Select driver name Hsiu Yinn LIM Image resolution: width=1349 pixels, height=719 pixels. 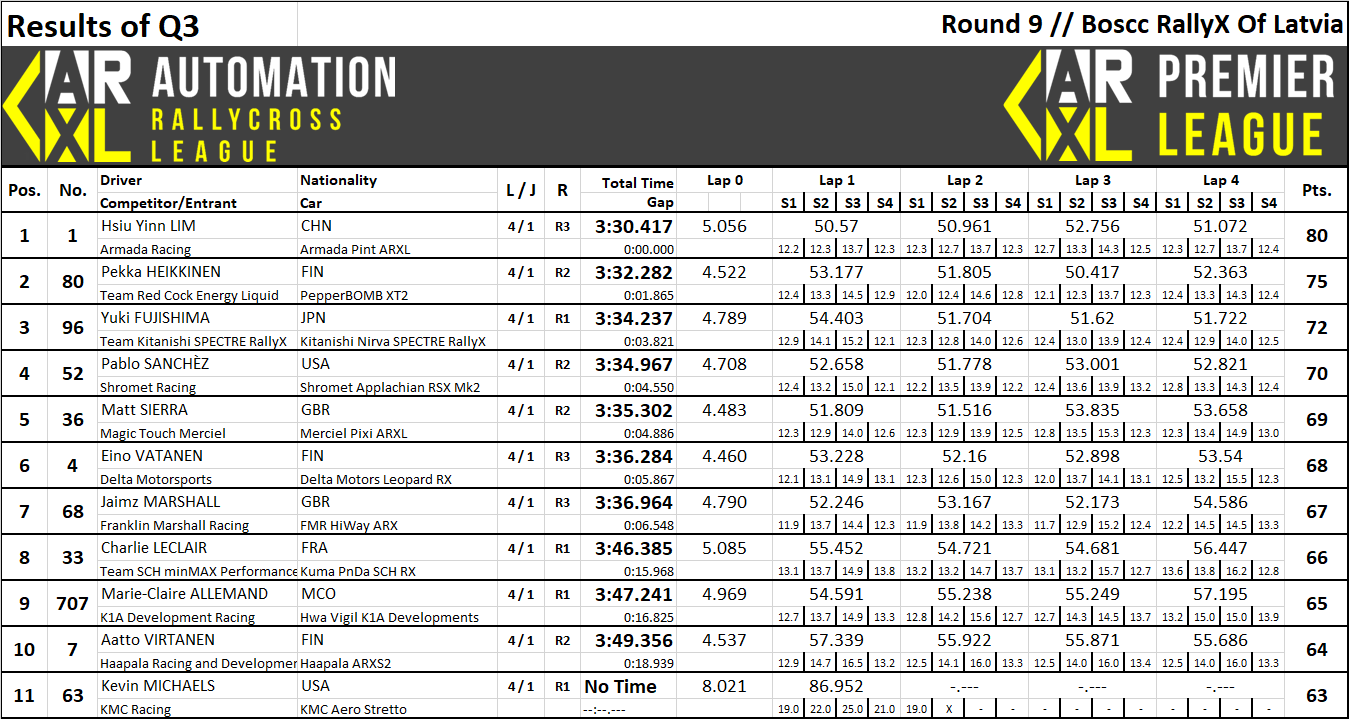148,226
